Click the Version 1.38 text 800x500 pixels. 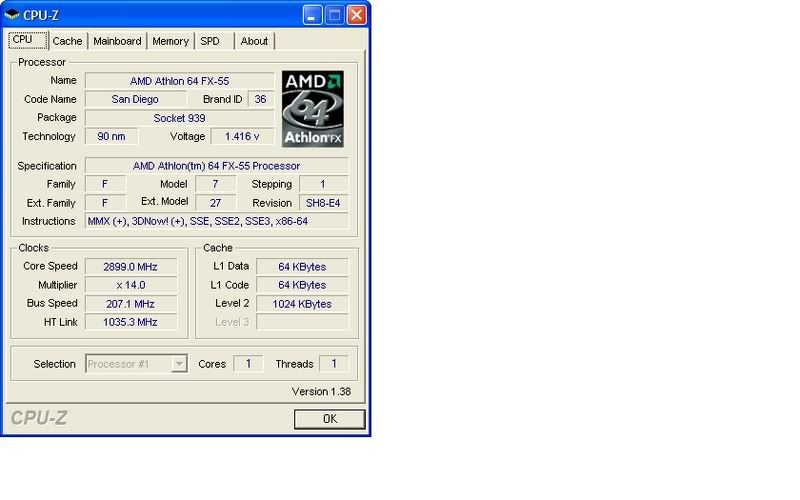[321, 391]
